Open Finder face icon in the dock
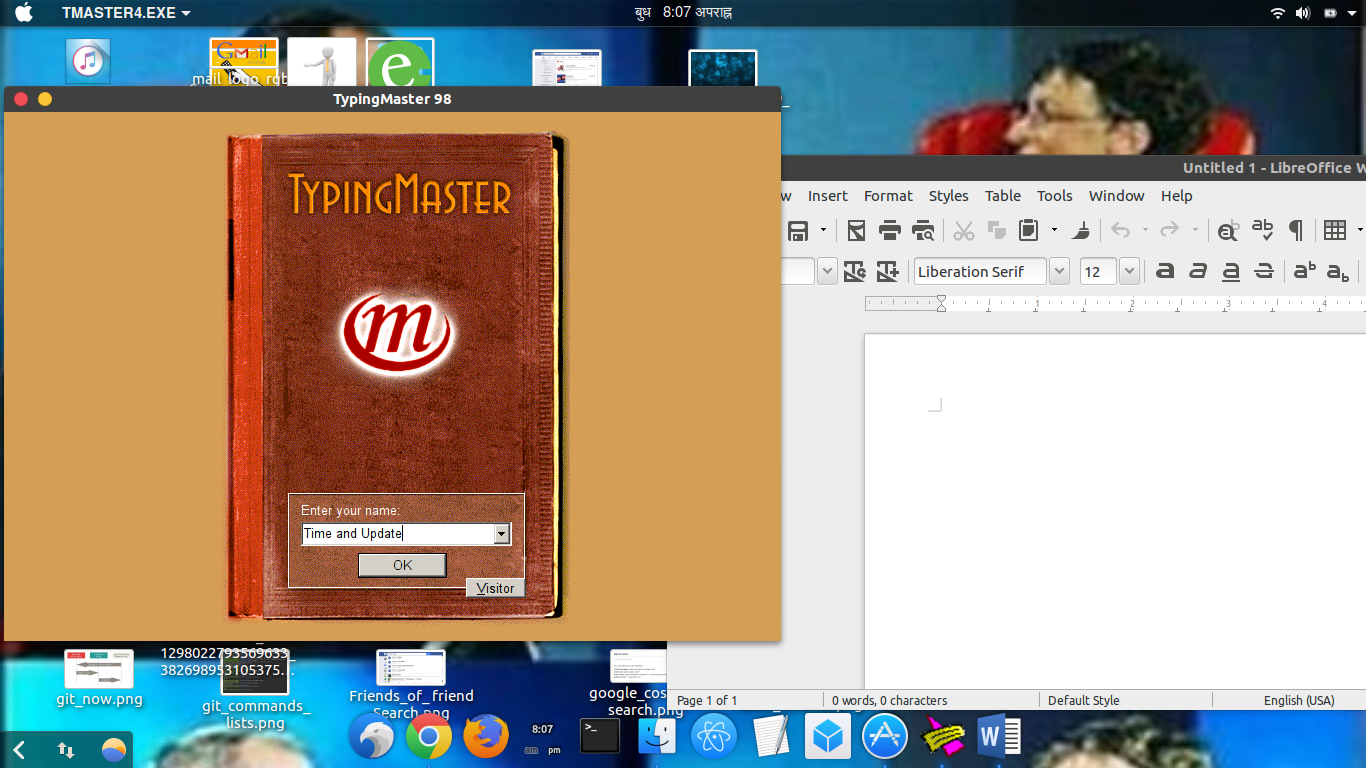Screen dimensions: 1366x768 click(659, 737)
